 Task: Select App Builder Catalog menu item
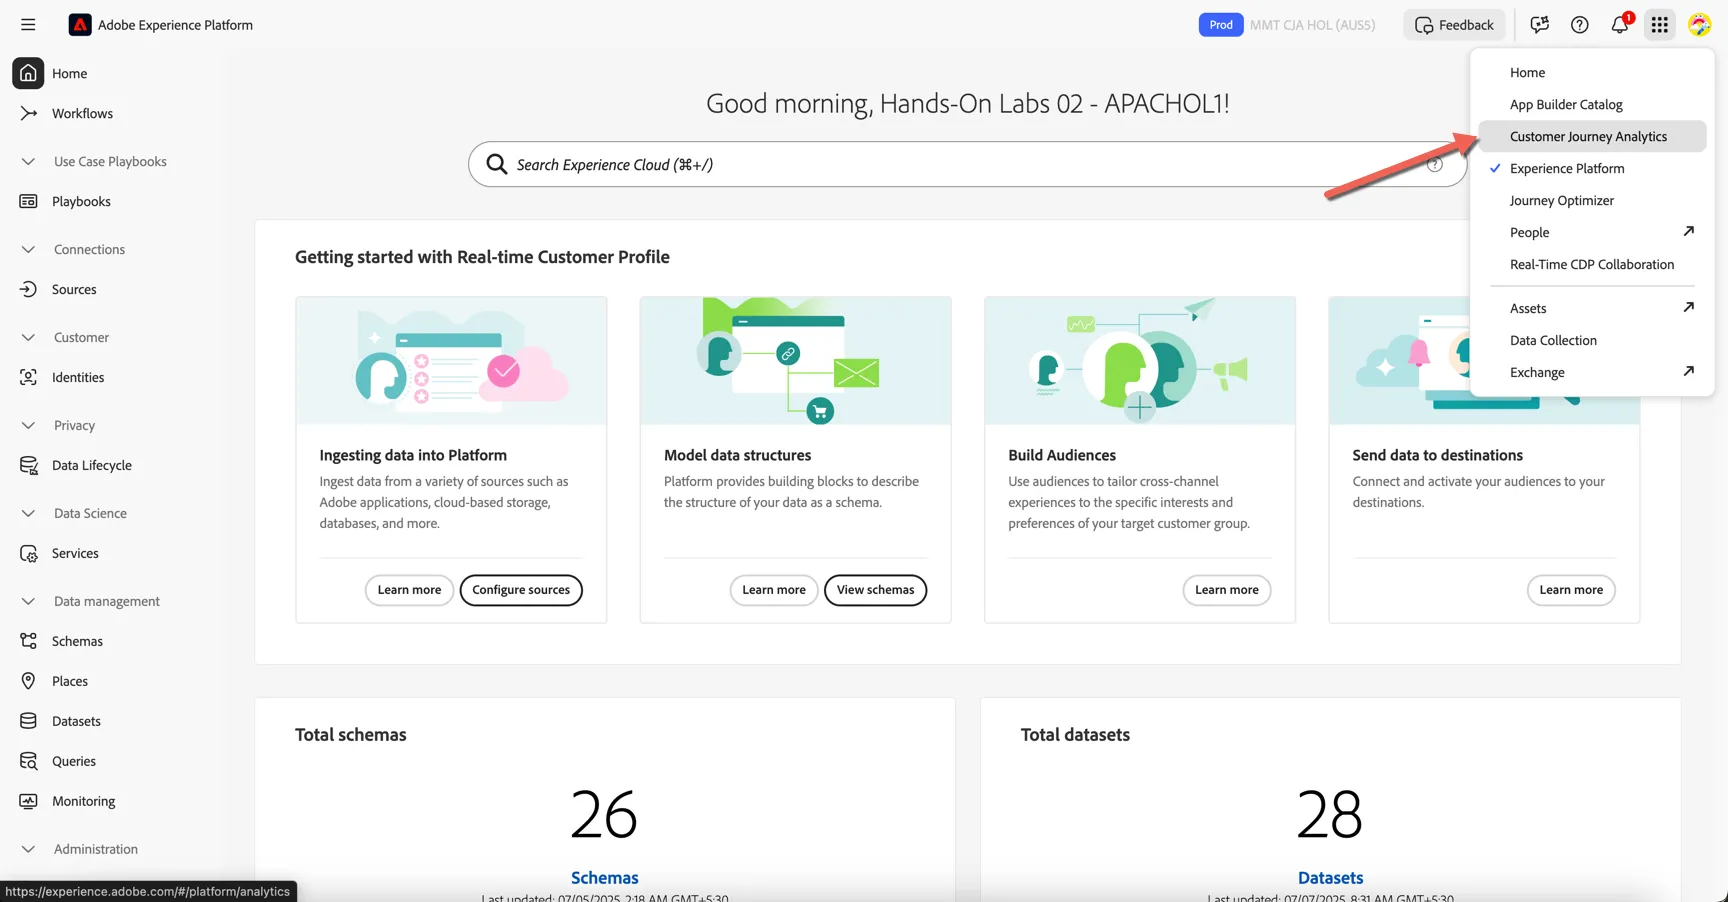1592,105
